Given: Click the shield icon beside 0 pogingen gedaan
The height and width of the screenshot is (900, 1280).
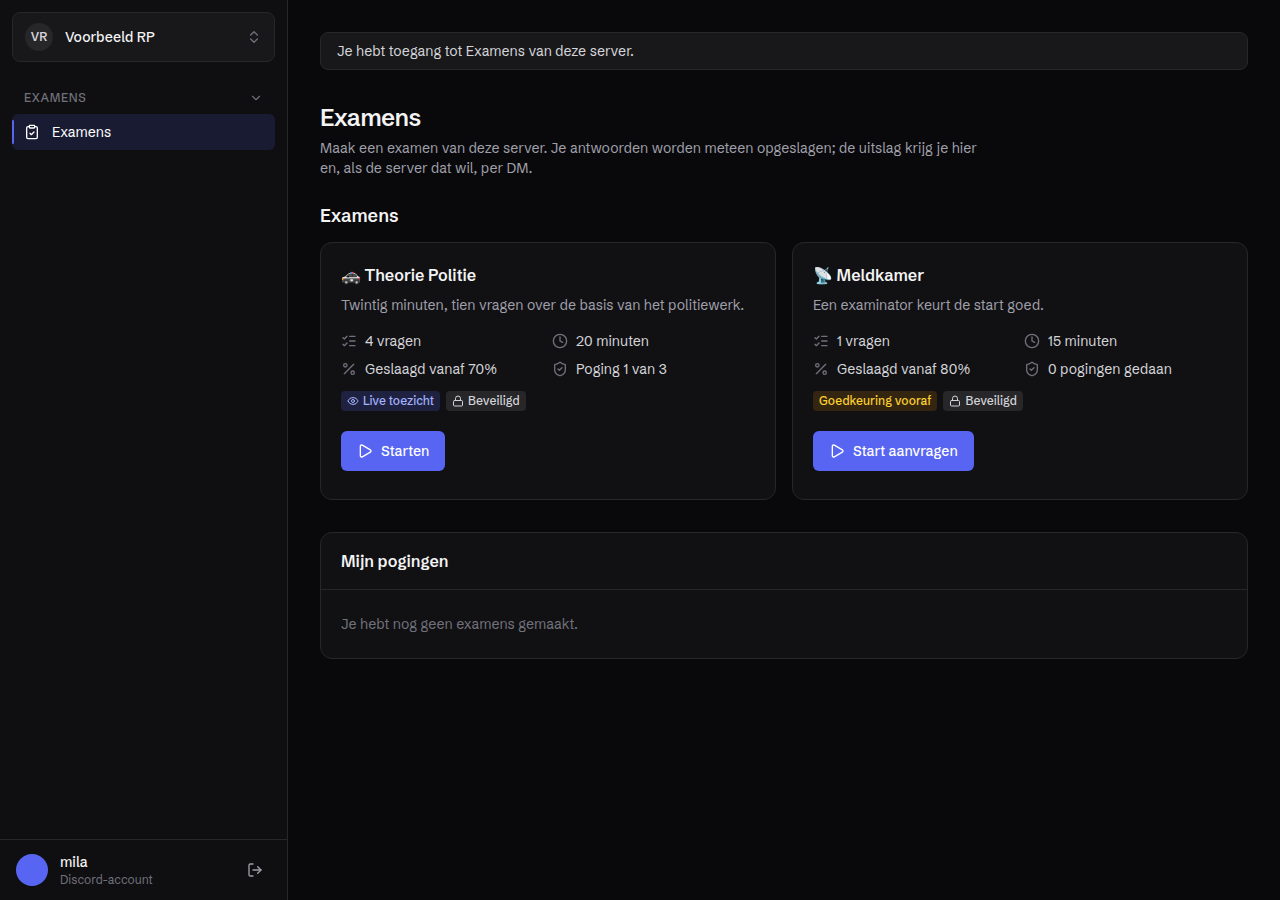Looking at the screenshot, I should [x=1032, y=369].
